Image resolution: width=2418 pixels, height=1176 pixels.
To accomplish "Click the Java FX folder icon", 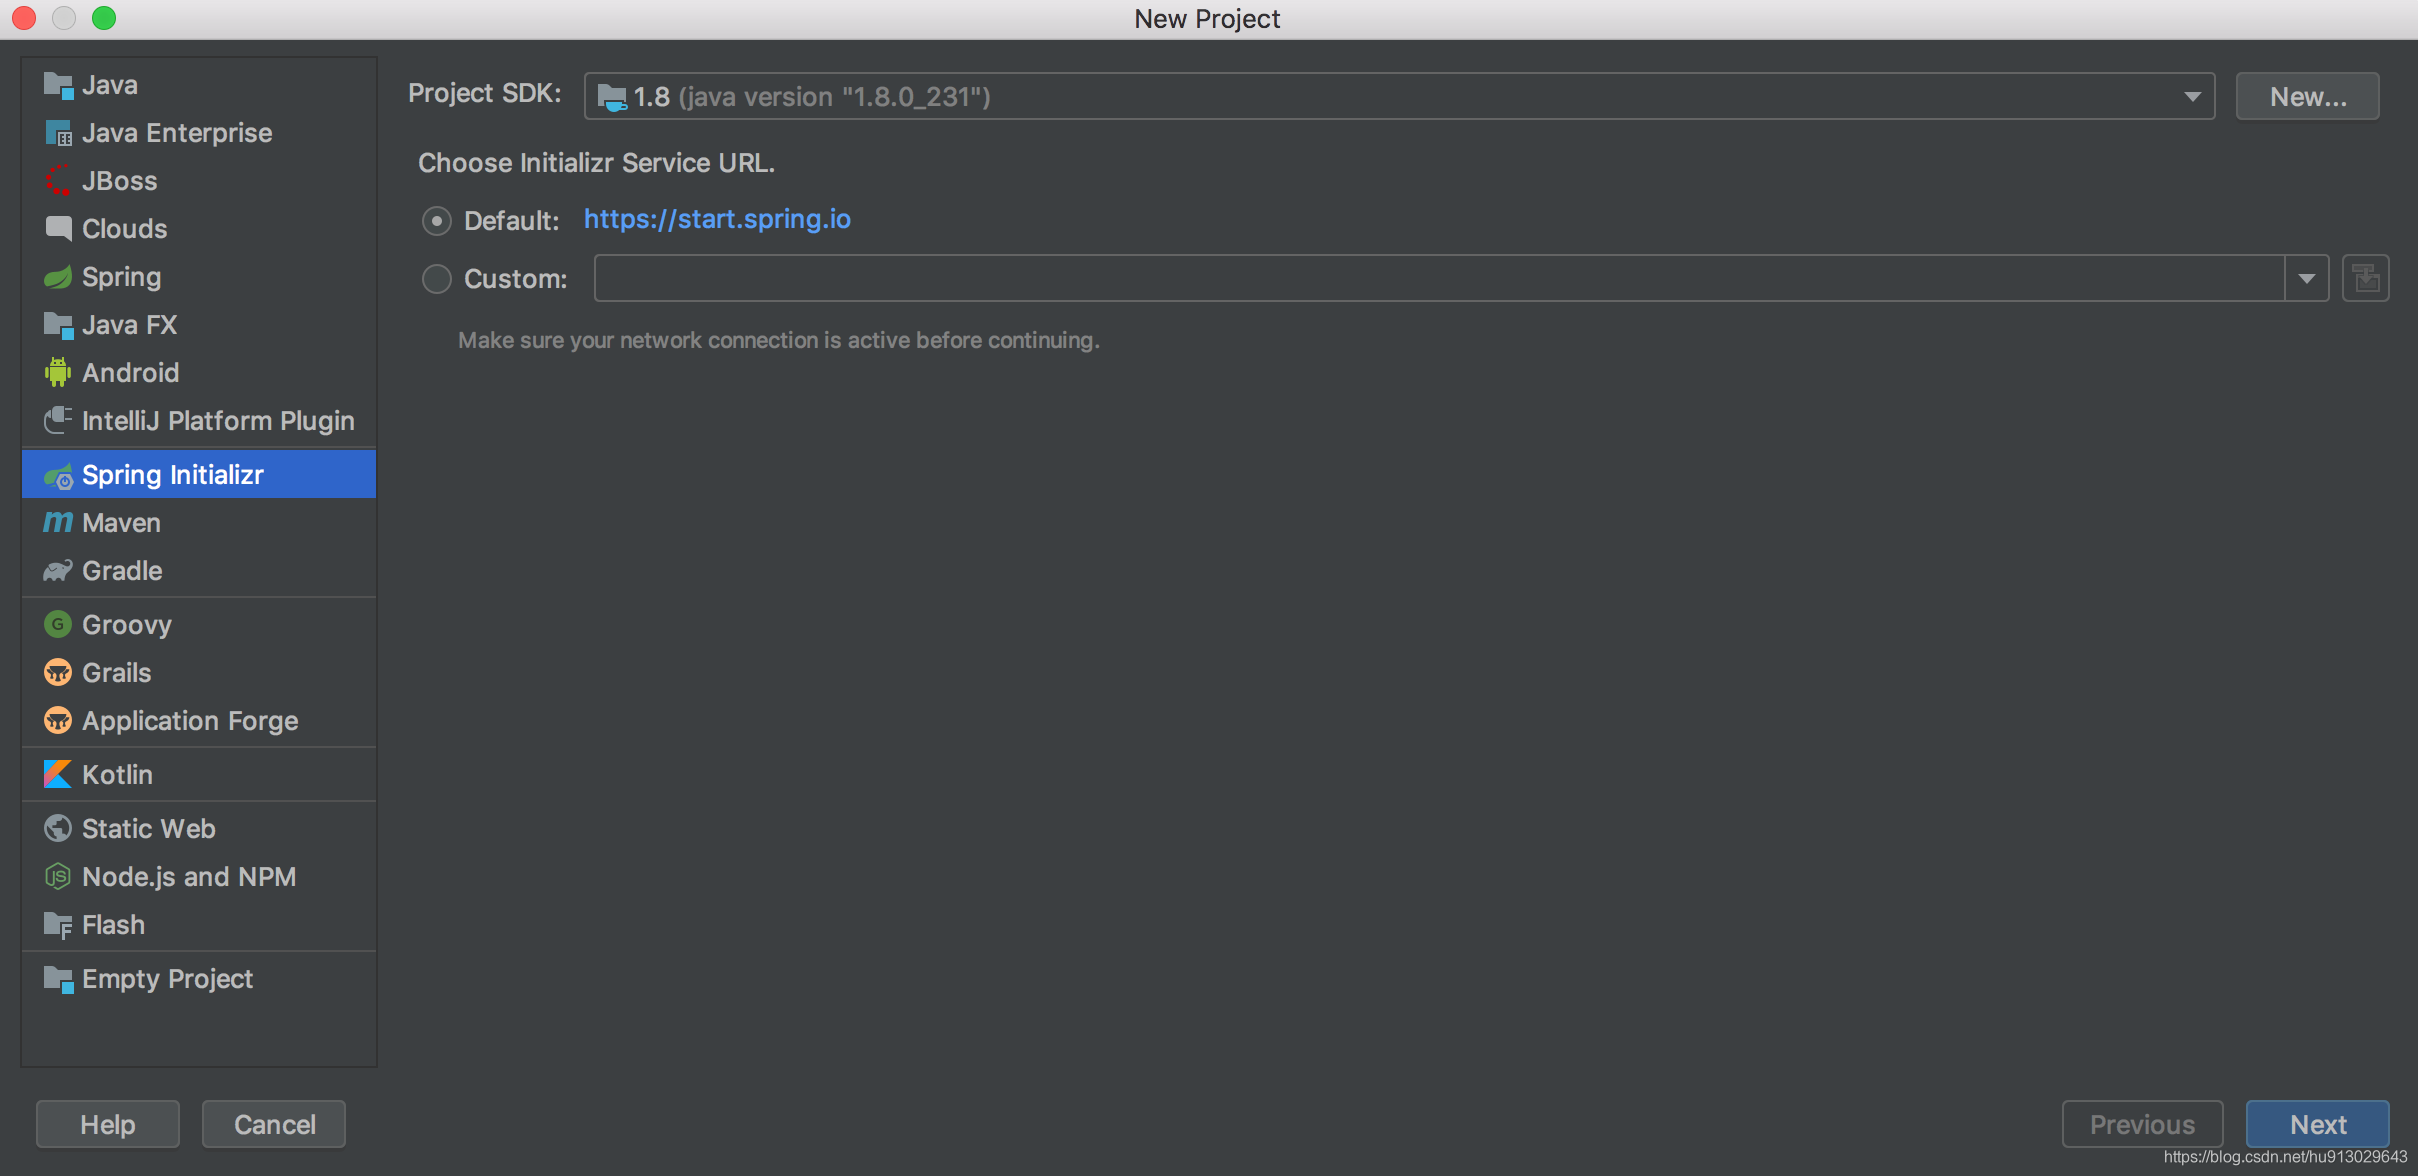I will pos(58,325).
